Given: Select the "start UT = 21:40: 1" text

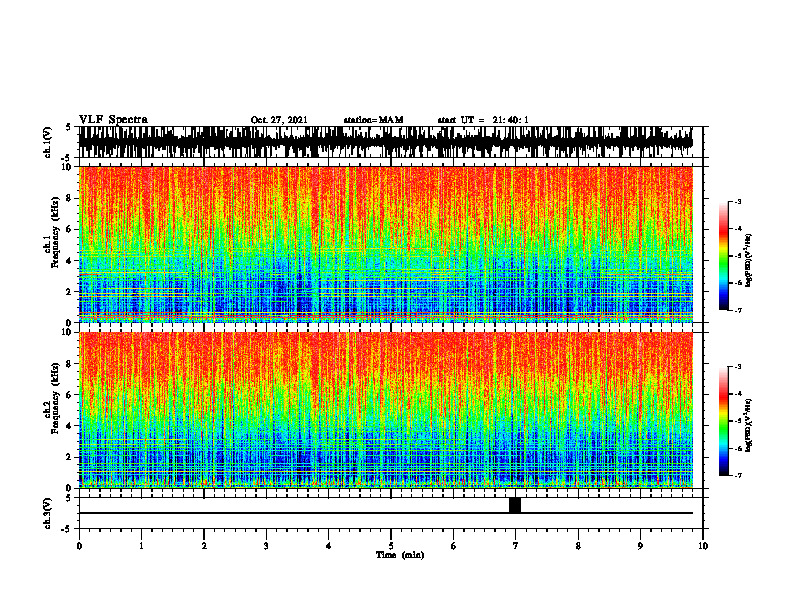Looking at the screenshot, I should (x=483, y=120).
